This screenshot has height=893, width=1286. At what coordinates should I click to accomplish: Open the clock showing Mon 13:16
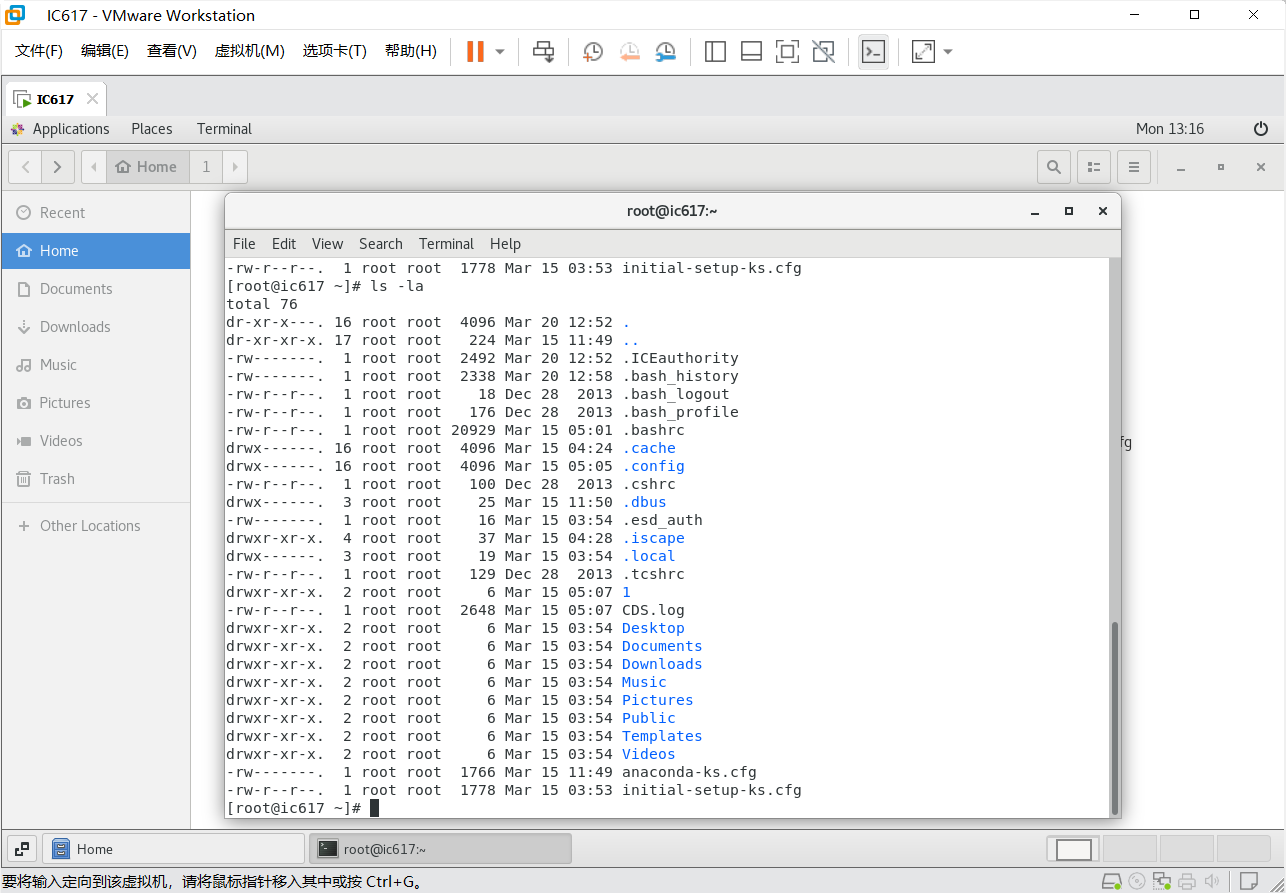pyautogui.click(x=1170, y=129)
